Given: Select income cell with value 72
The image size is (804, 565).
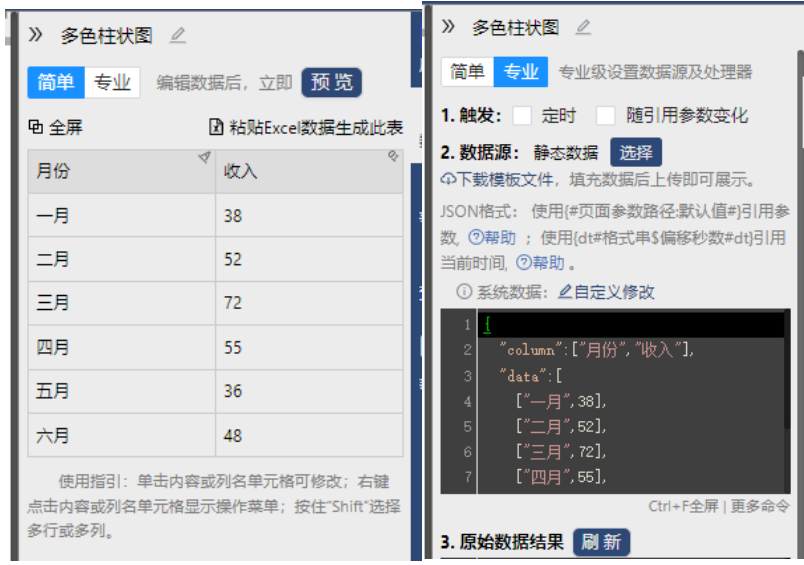Looking at the screenshot, I should coord(309,302).
